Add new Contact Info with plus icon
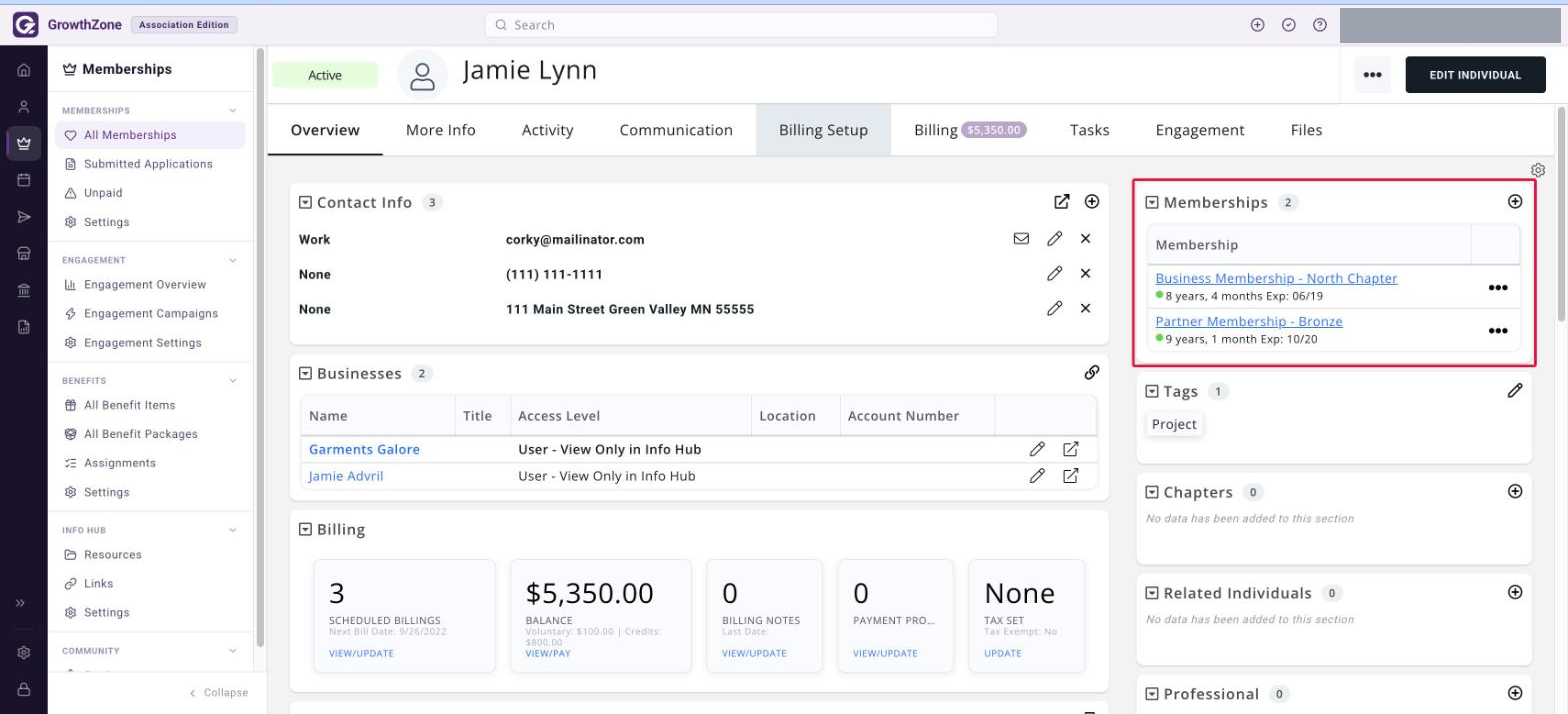 (x=1092, y=202)
